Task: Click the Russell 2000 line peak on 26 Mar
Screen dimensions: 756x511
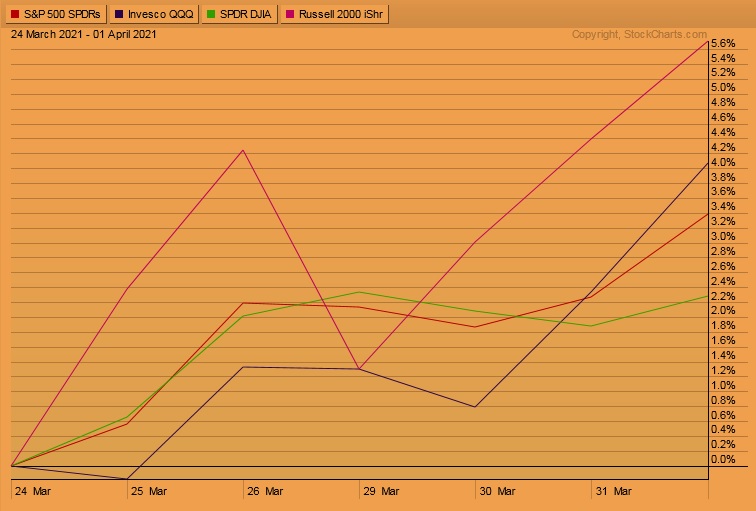Action: point(243,150)
